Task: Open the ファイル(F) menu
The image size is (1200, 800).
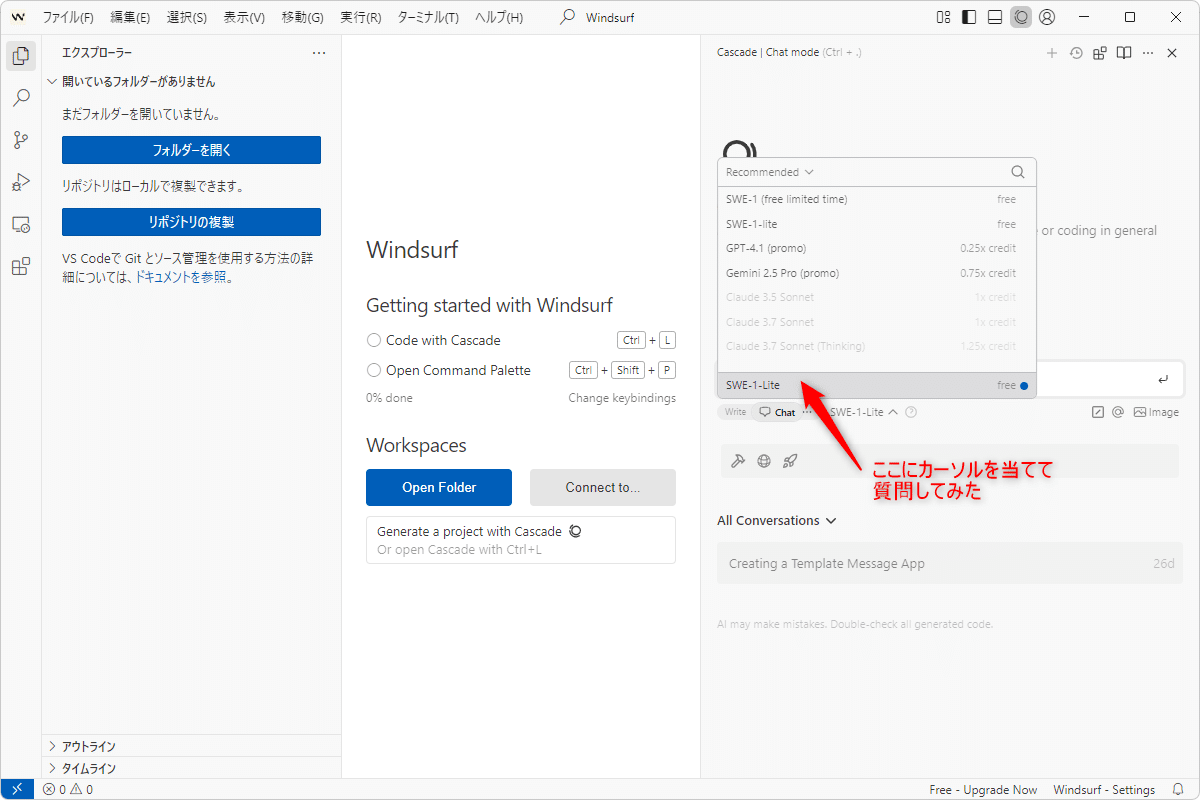Action: coord(68,17)
